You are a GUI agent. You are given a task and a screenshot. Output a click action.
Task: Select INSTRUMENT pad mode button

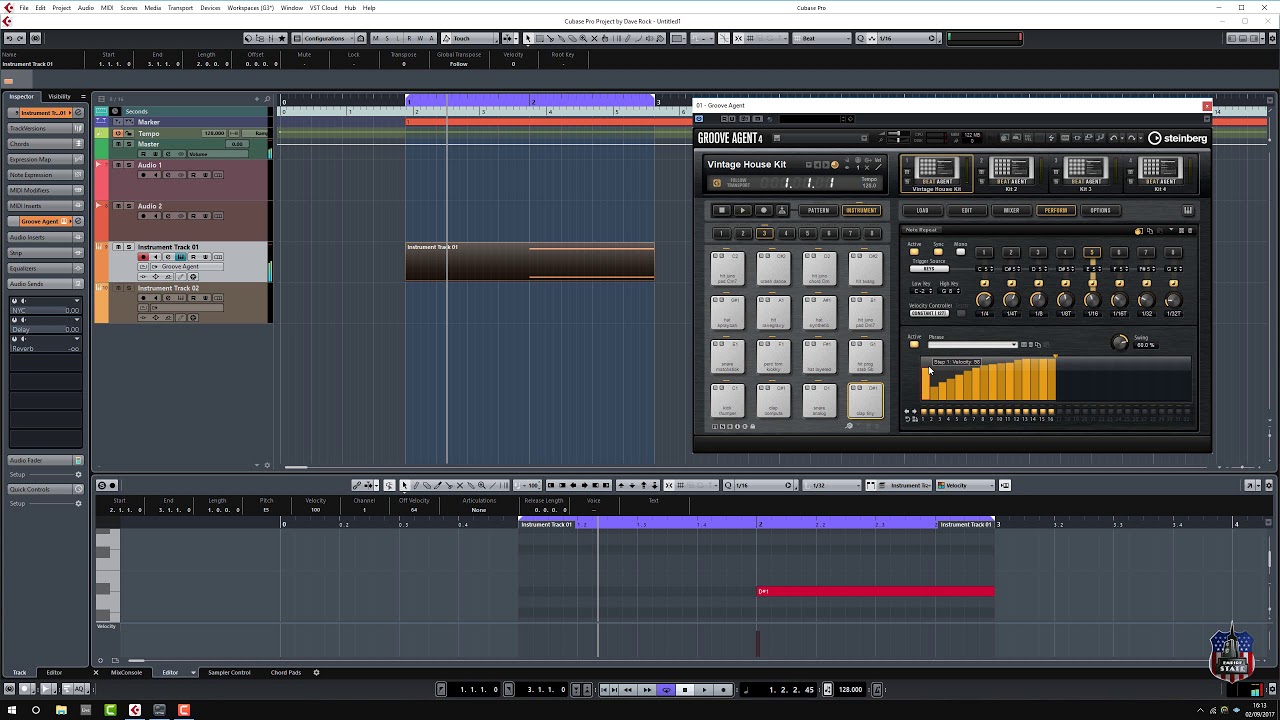pyautogui.click(x=861, y=210)
